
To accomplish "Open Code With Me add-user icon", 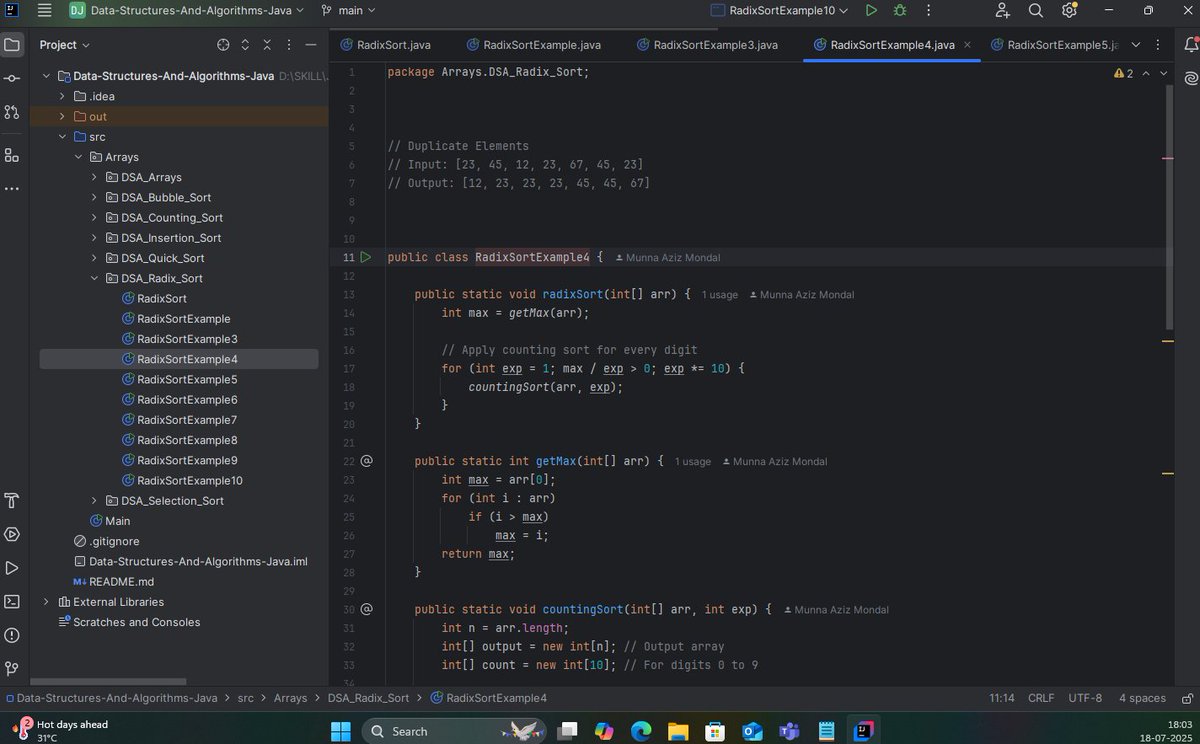I will 1002,11.
